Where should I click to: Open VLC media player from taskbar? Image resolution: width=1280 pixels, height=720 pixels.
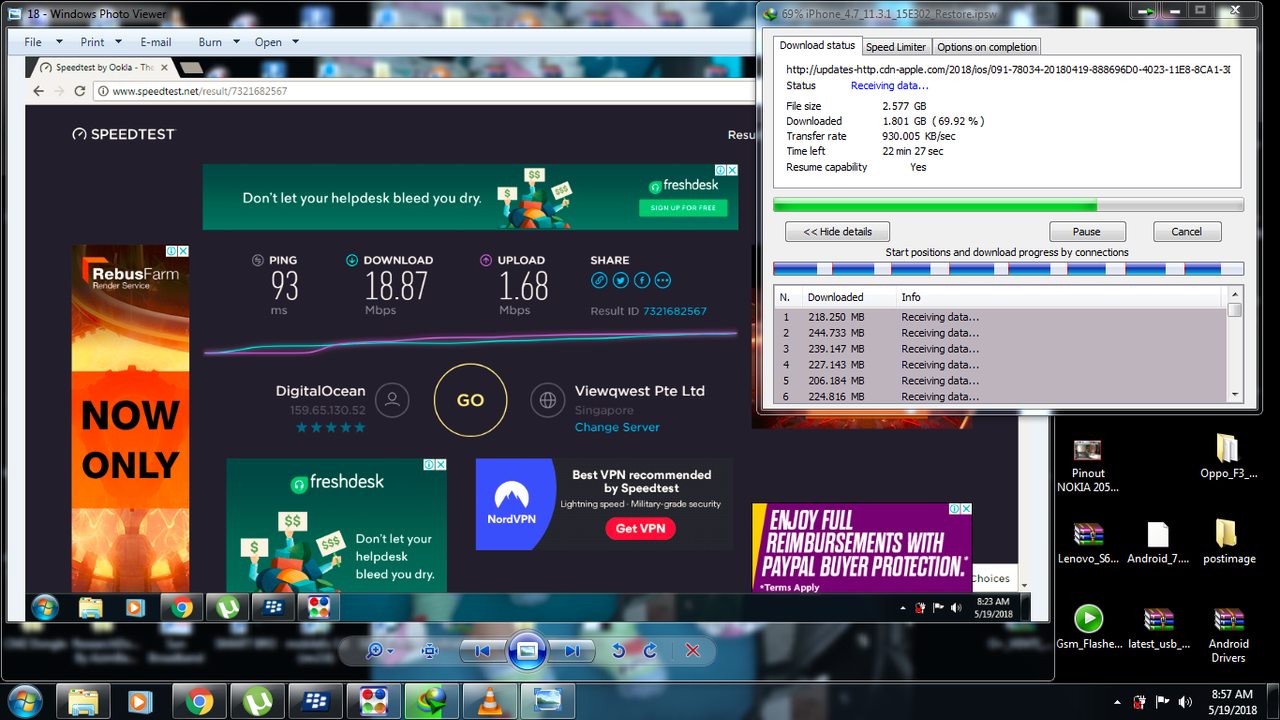491,701
